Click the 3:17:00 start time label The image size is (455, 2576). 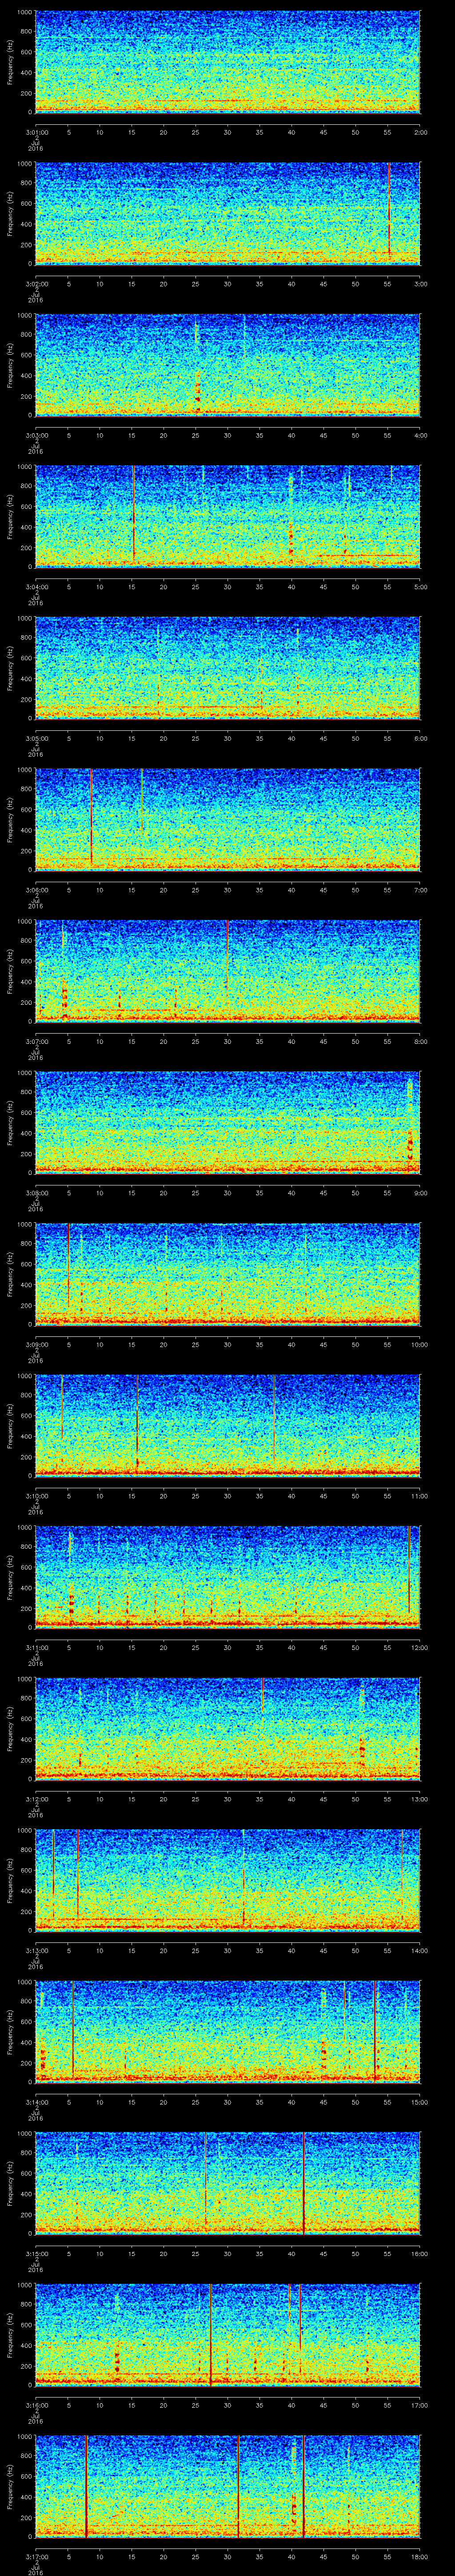click(x=36, y=2556)
